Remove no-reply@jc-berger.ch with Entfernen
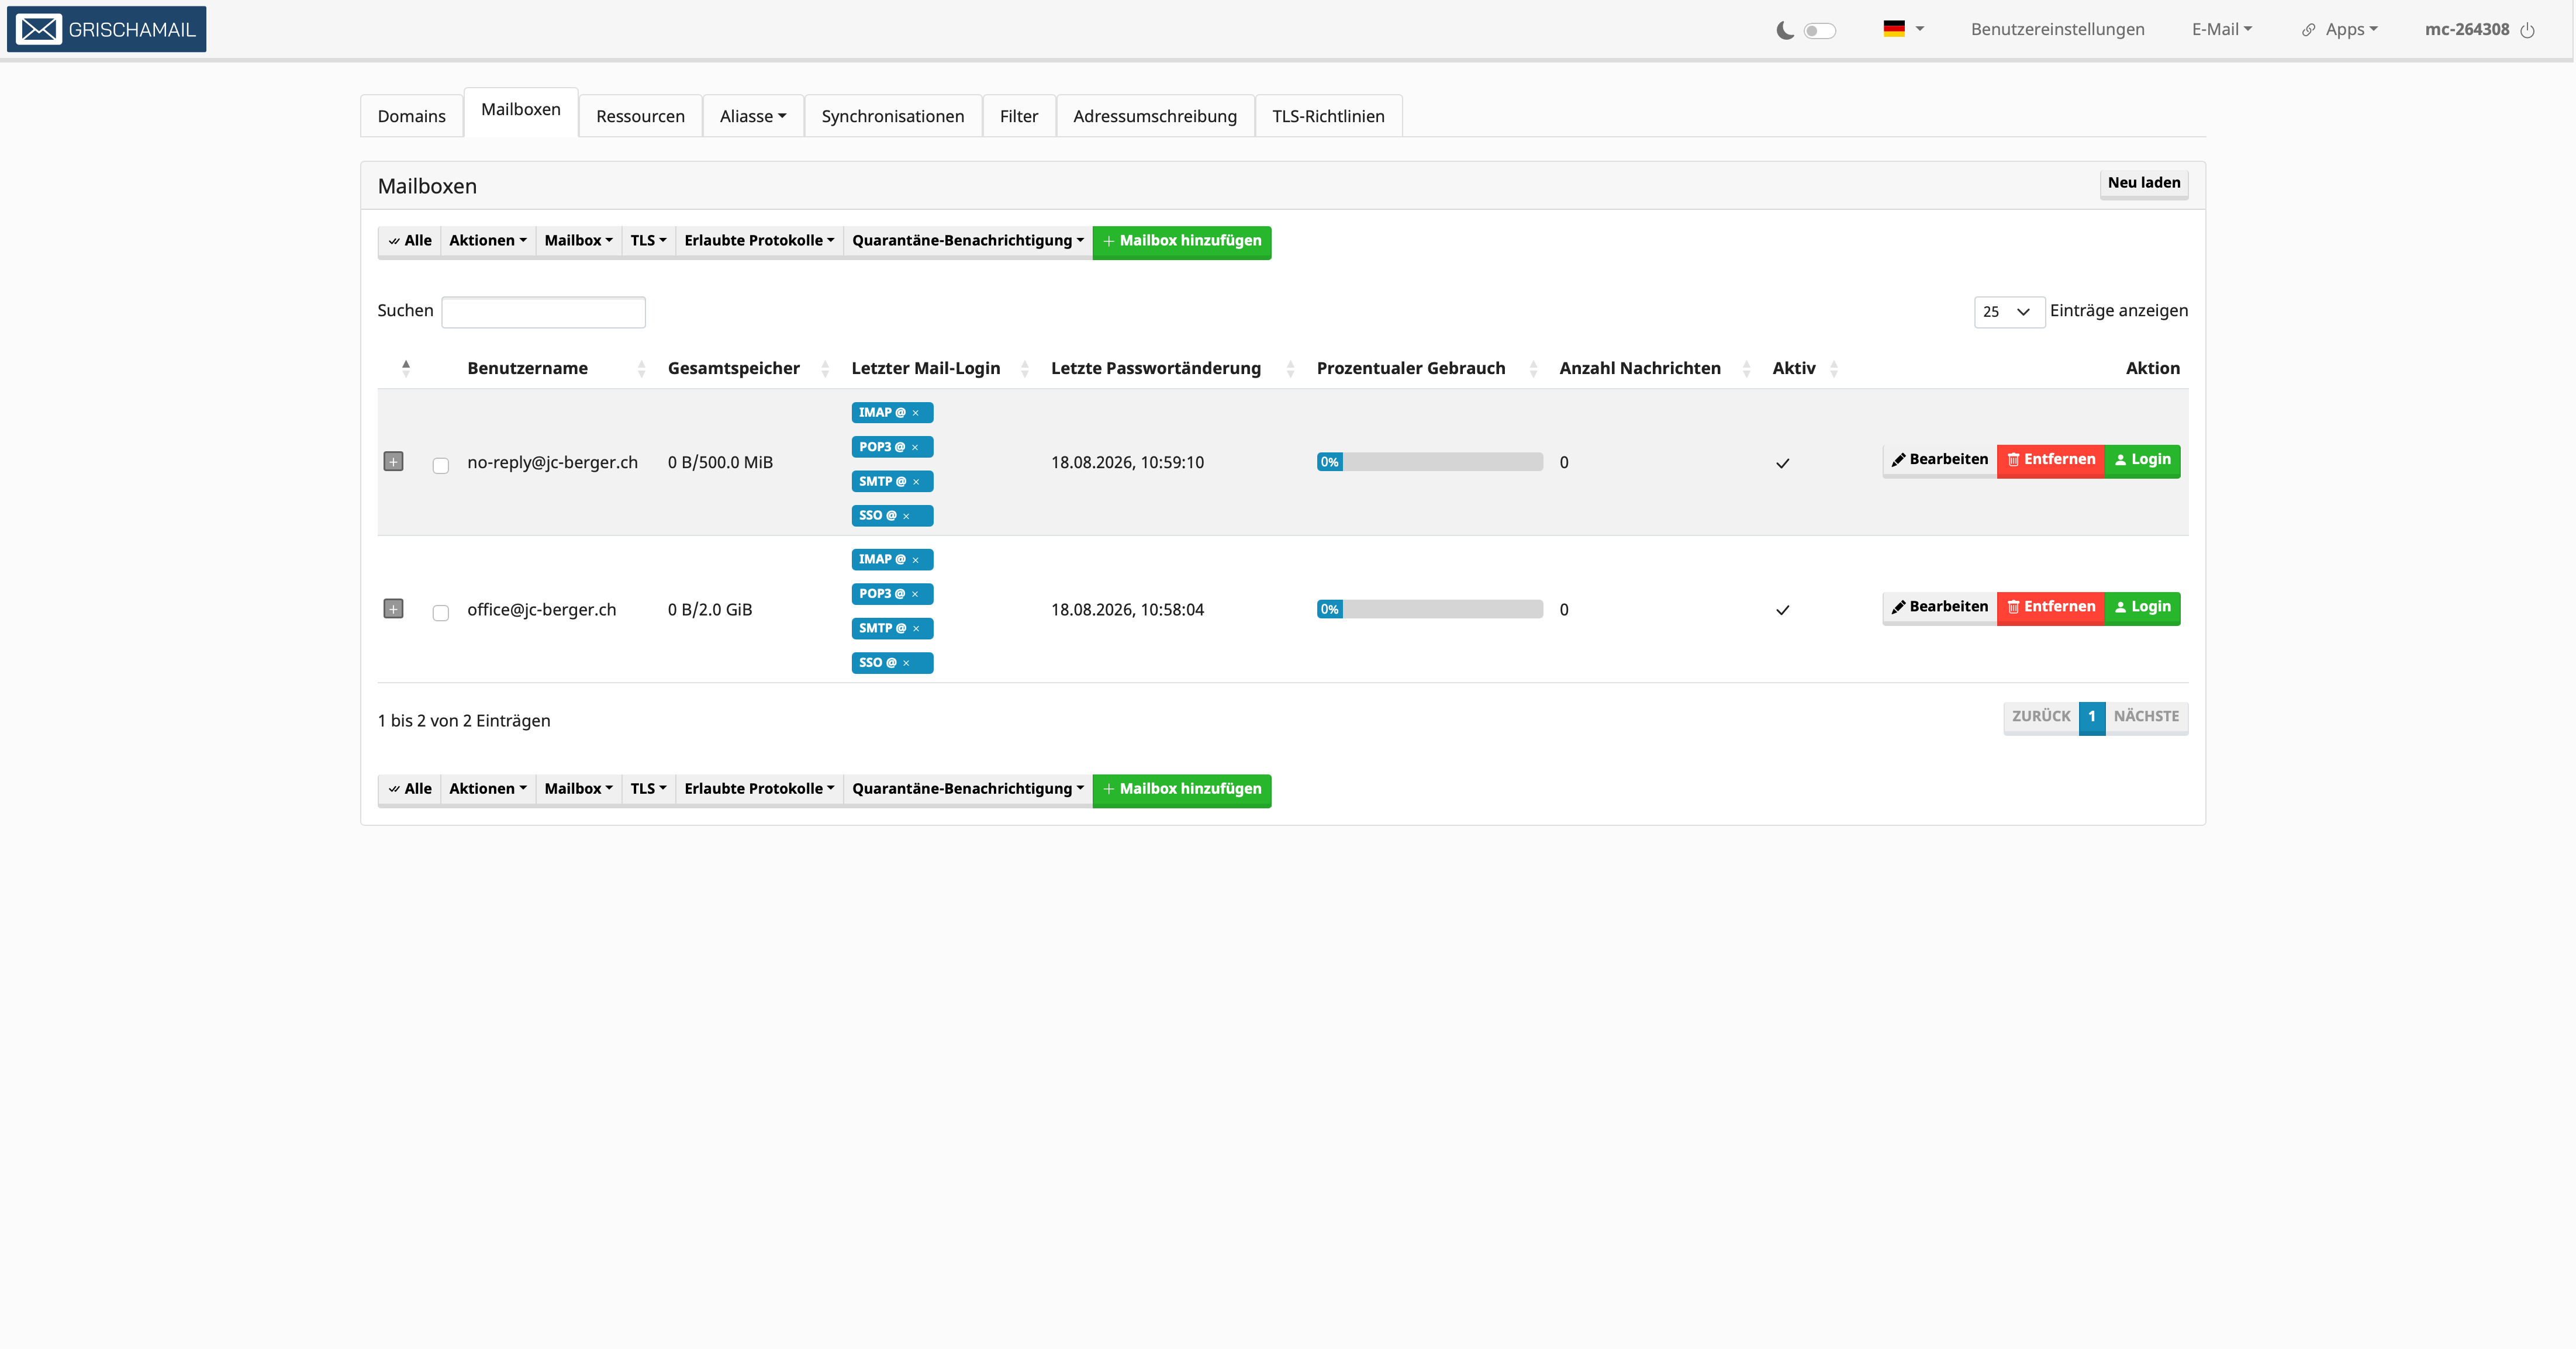Viewport: 2576px width, 1349px height. pyautogui.click(x=2051, y=460)
